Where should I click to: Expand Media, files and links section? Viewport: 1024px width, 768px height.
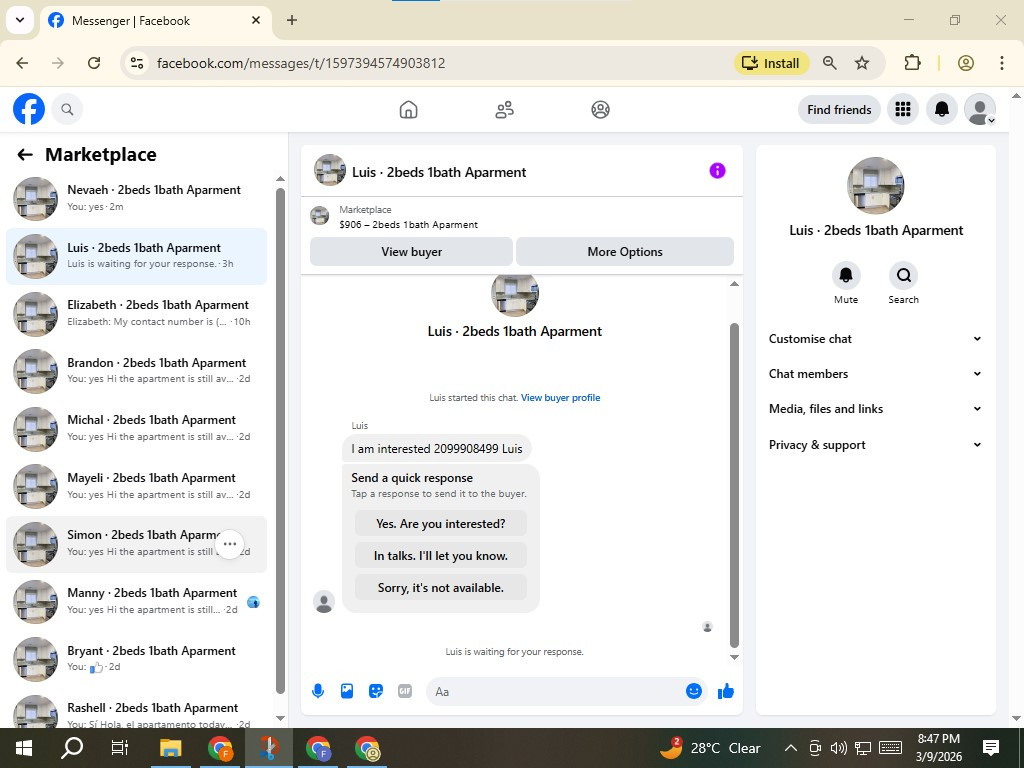tap(875, 409)
